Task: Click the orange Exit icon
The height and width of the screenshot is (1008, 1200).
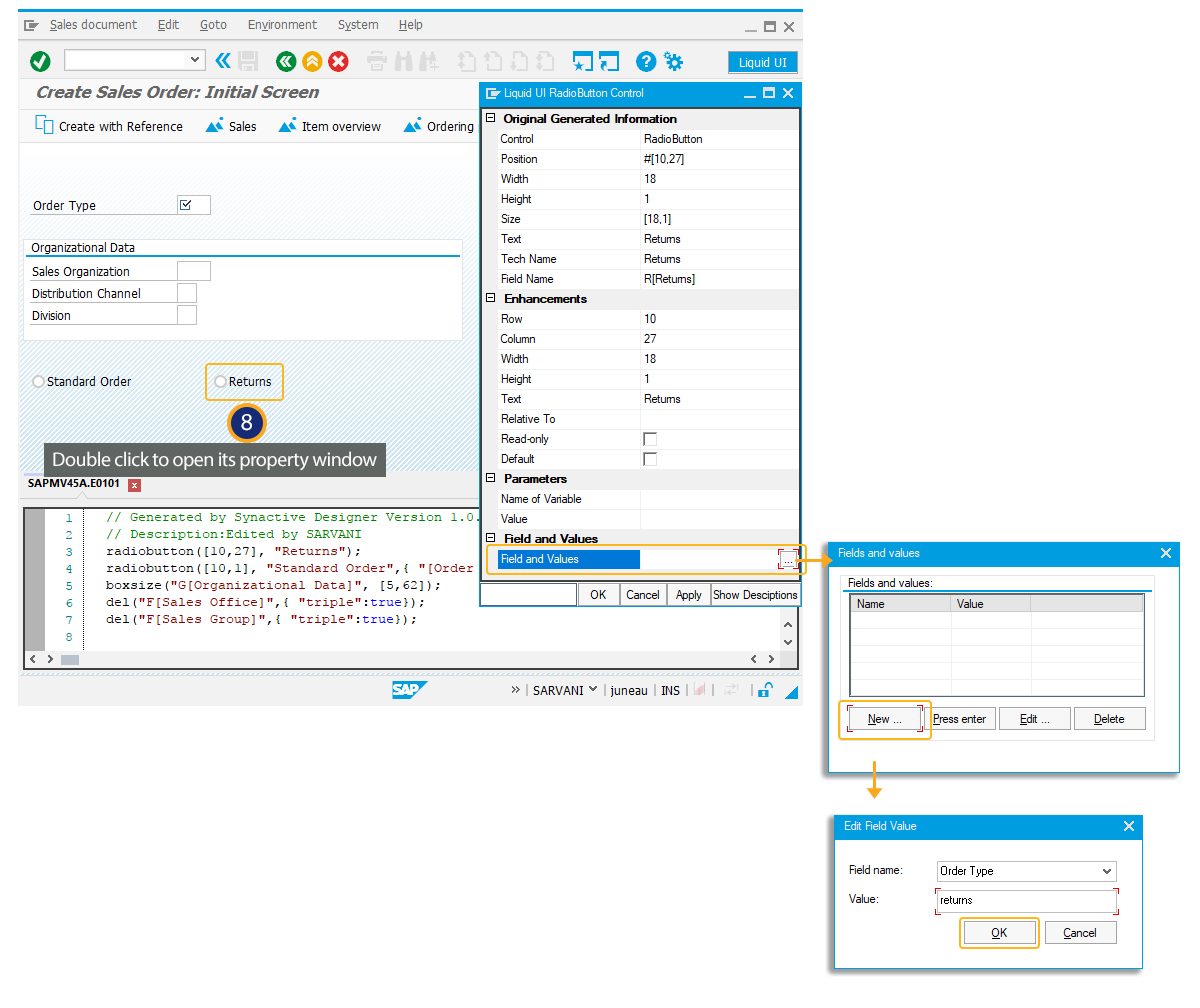Action: click(312, 62)
